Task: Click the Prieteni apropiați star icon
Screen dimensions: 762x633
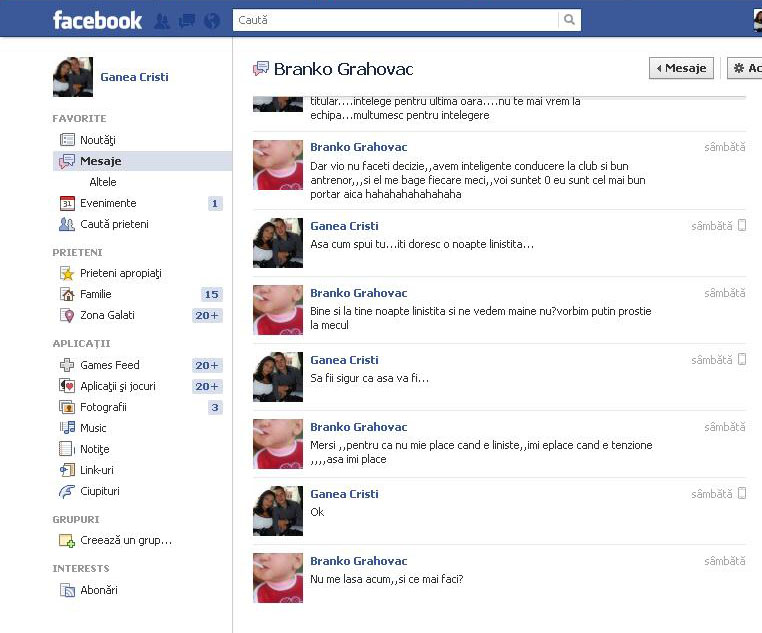Action: click(67, 273)
